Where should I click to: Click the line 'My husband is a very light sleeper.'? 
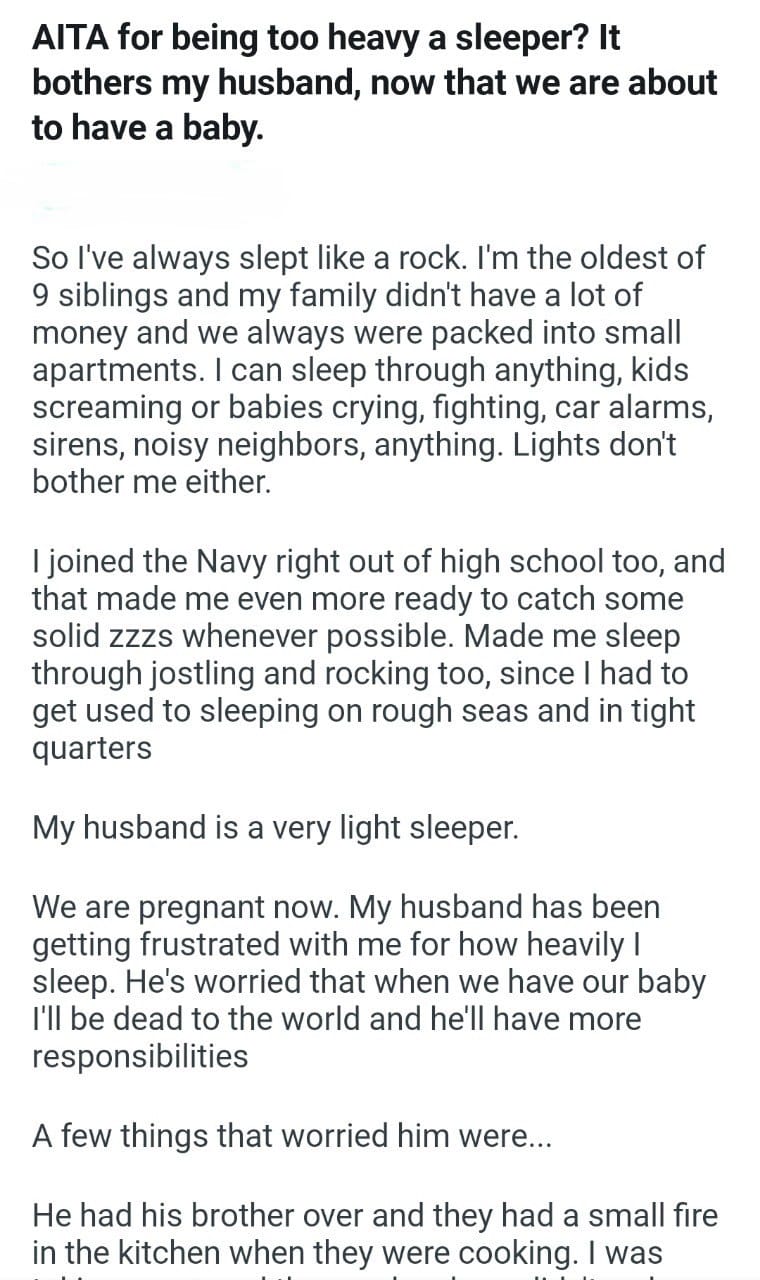tap(275, 828)
